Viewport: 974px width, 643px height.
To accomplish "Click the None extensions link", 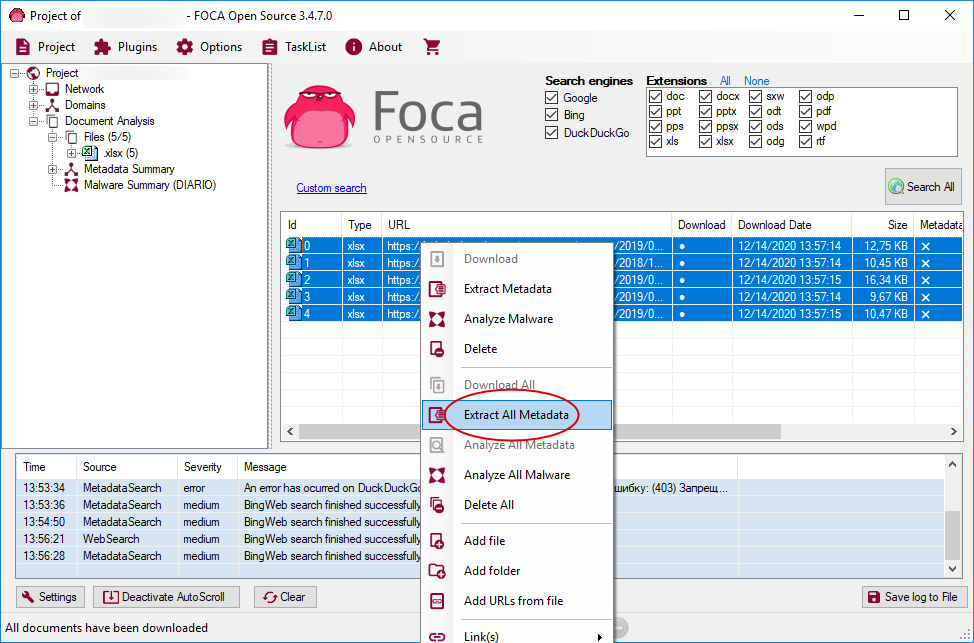I will [757, 81].
